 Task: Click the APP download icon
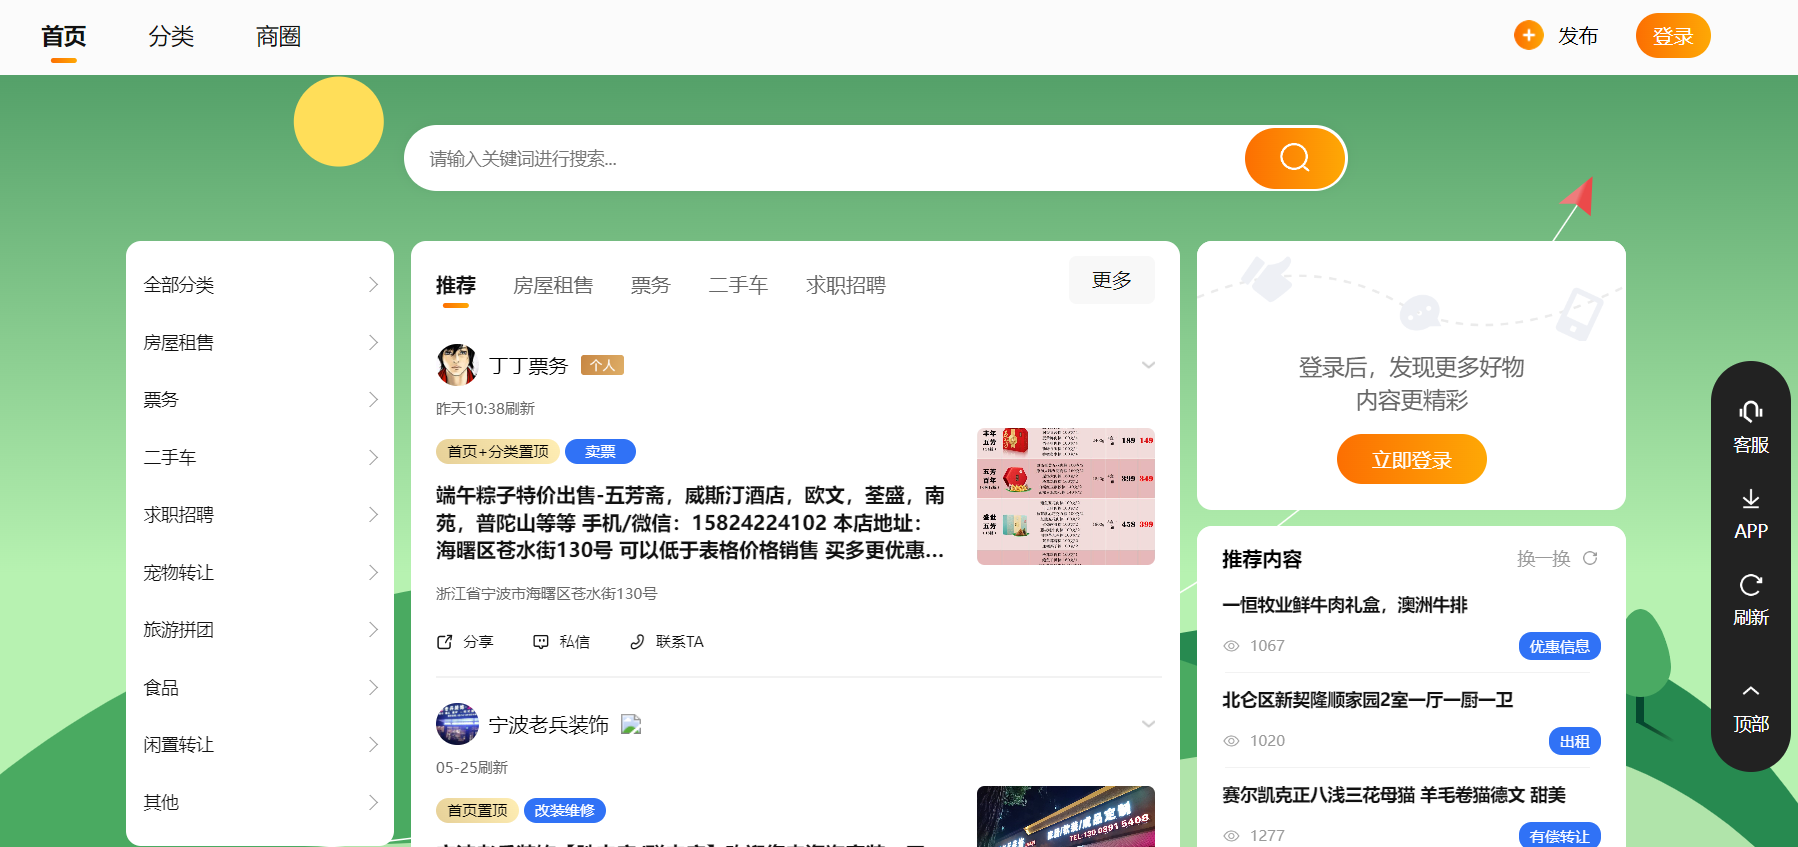tap(1750, 499)
